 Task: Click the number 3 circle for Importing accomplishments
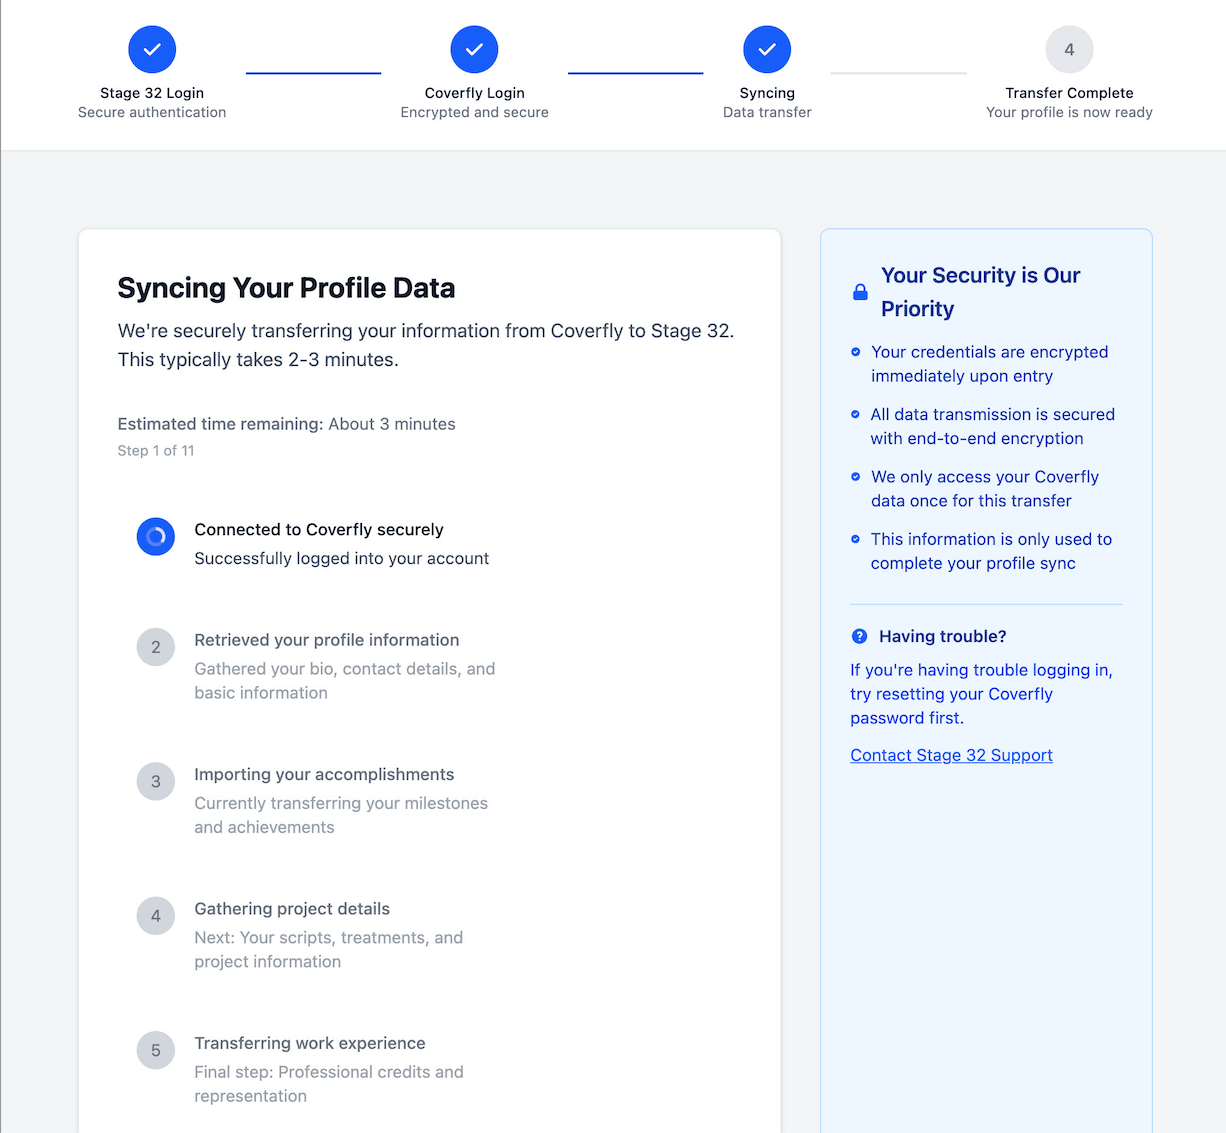pyautogui.click(x=156, y=781)
